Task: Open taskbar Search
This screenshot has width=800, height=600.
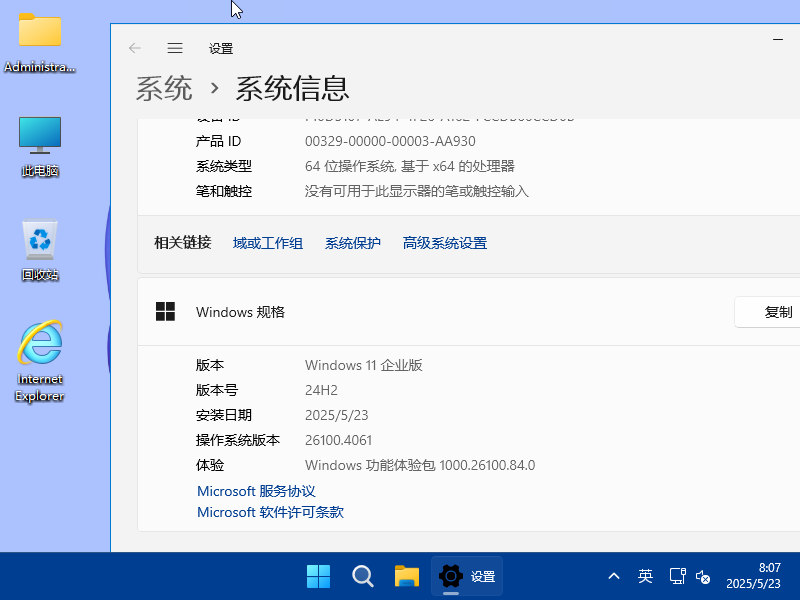Action: (363, 577)
